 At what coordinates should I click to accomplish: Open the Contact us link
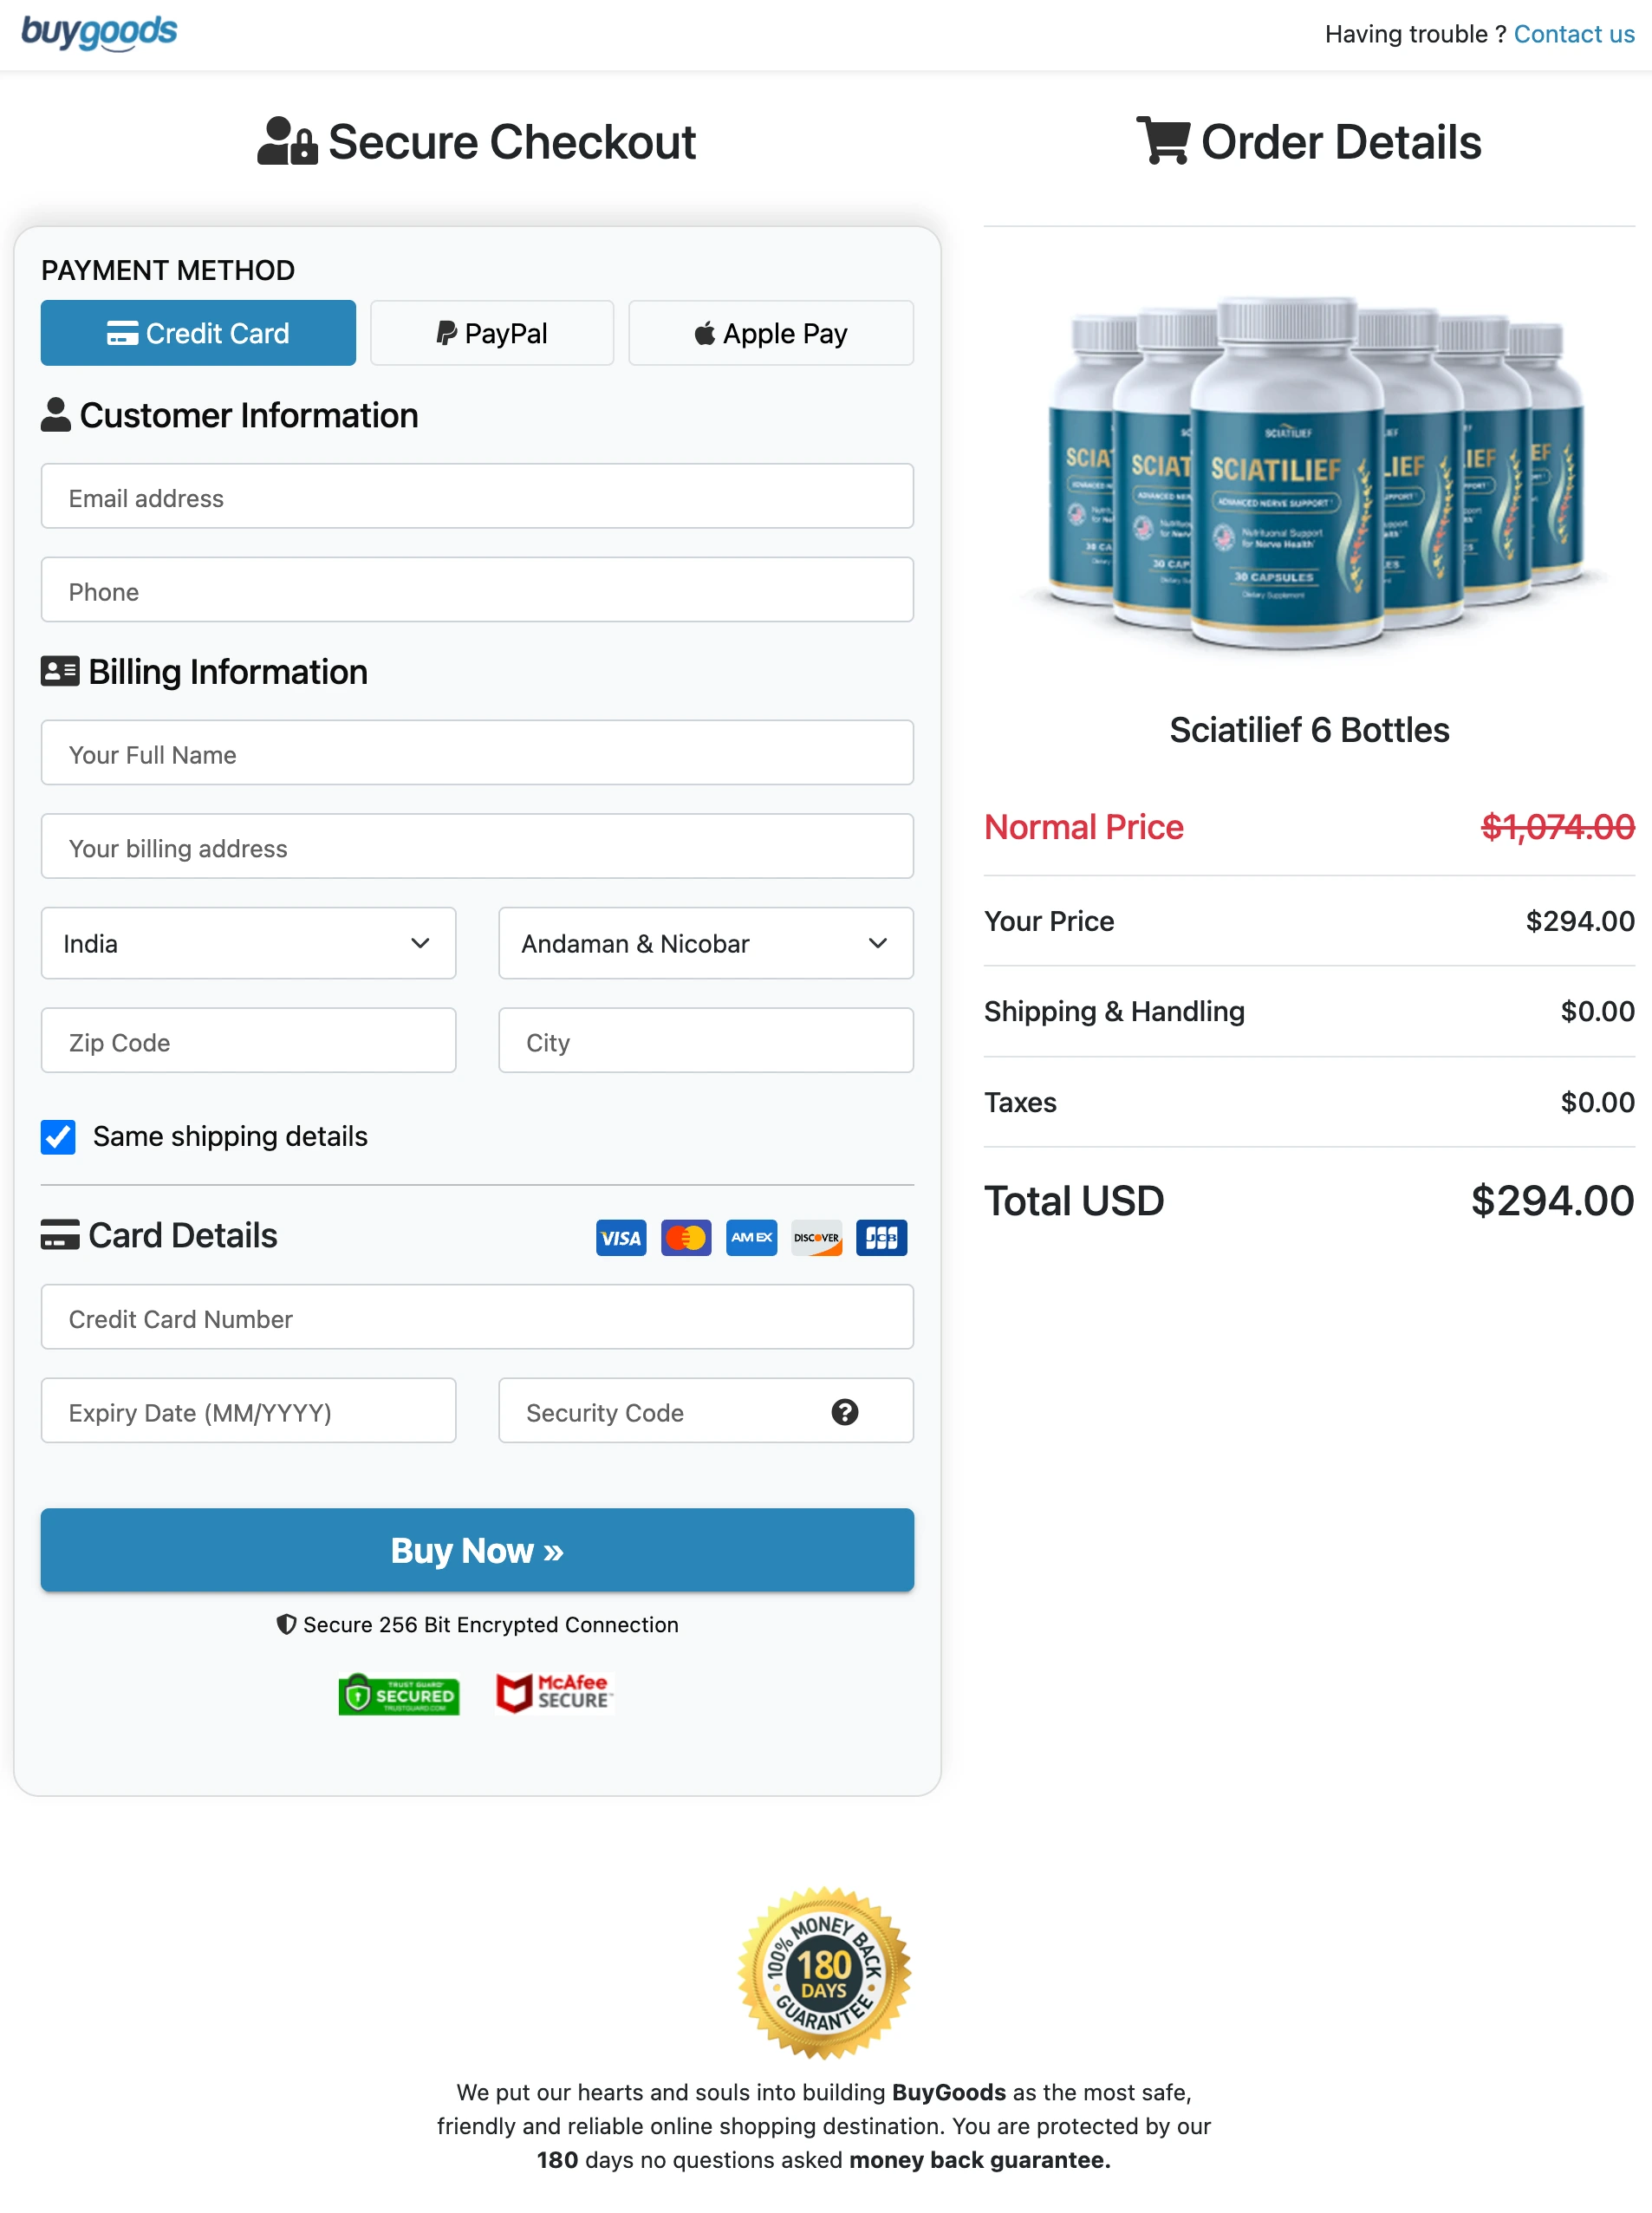1573,34
